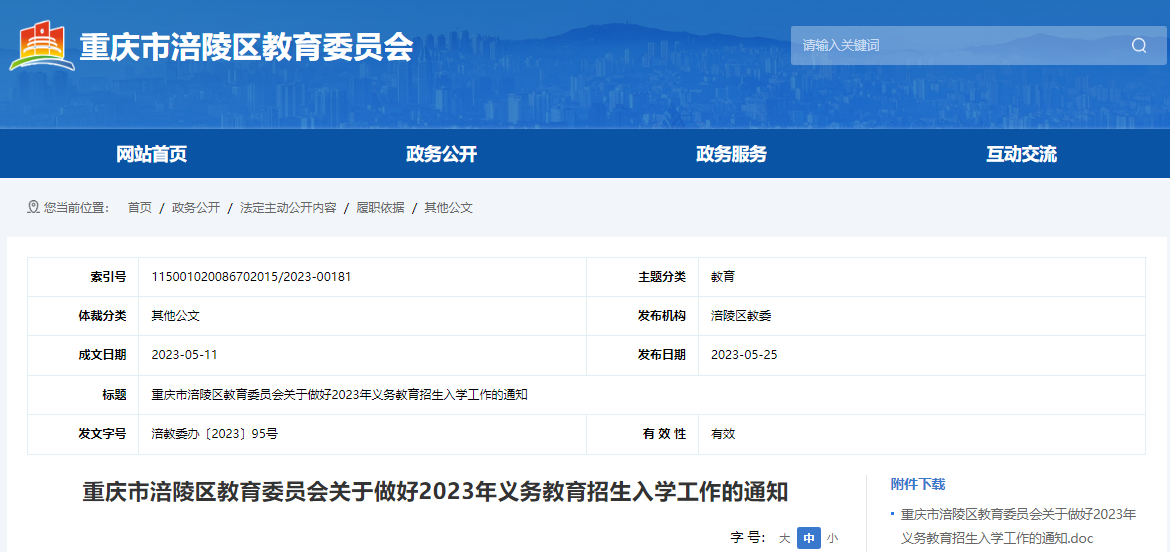Open the 政务服务 navigation menu
This screenshot has width=1170, height=552.
pyautogui.click(x=731, y=154)
